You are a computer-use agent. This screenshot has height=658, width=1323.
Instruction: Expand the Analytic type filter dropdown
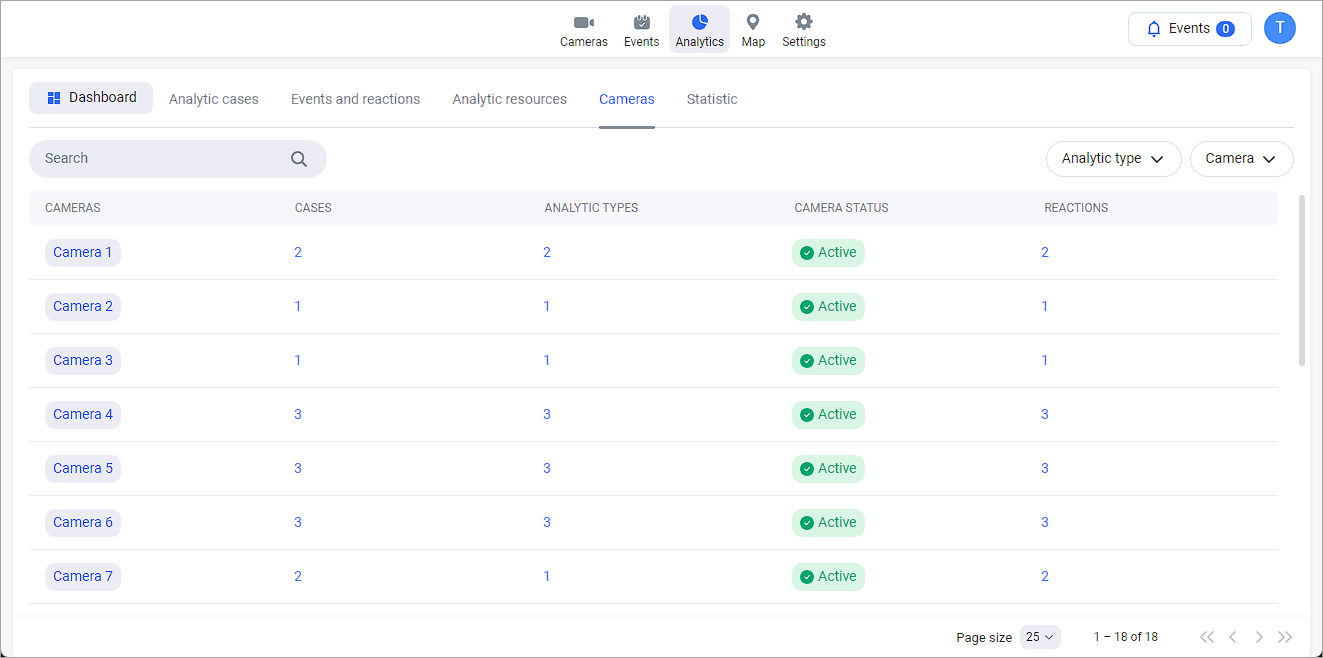point(1113,159)
